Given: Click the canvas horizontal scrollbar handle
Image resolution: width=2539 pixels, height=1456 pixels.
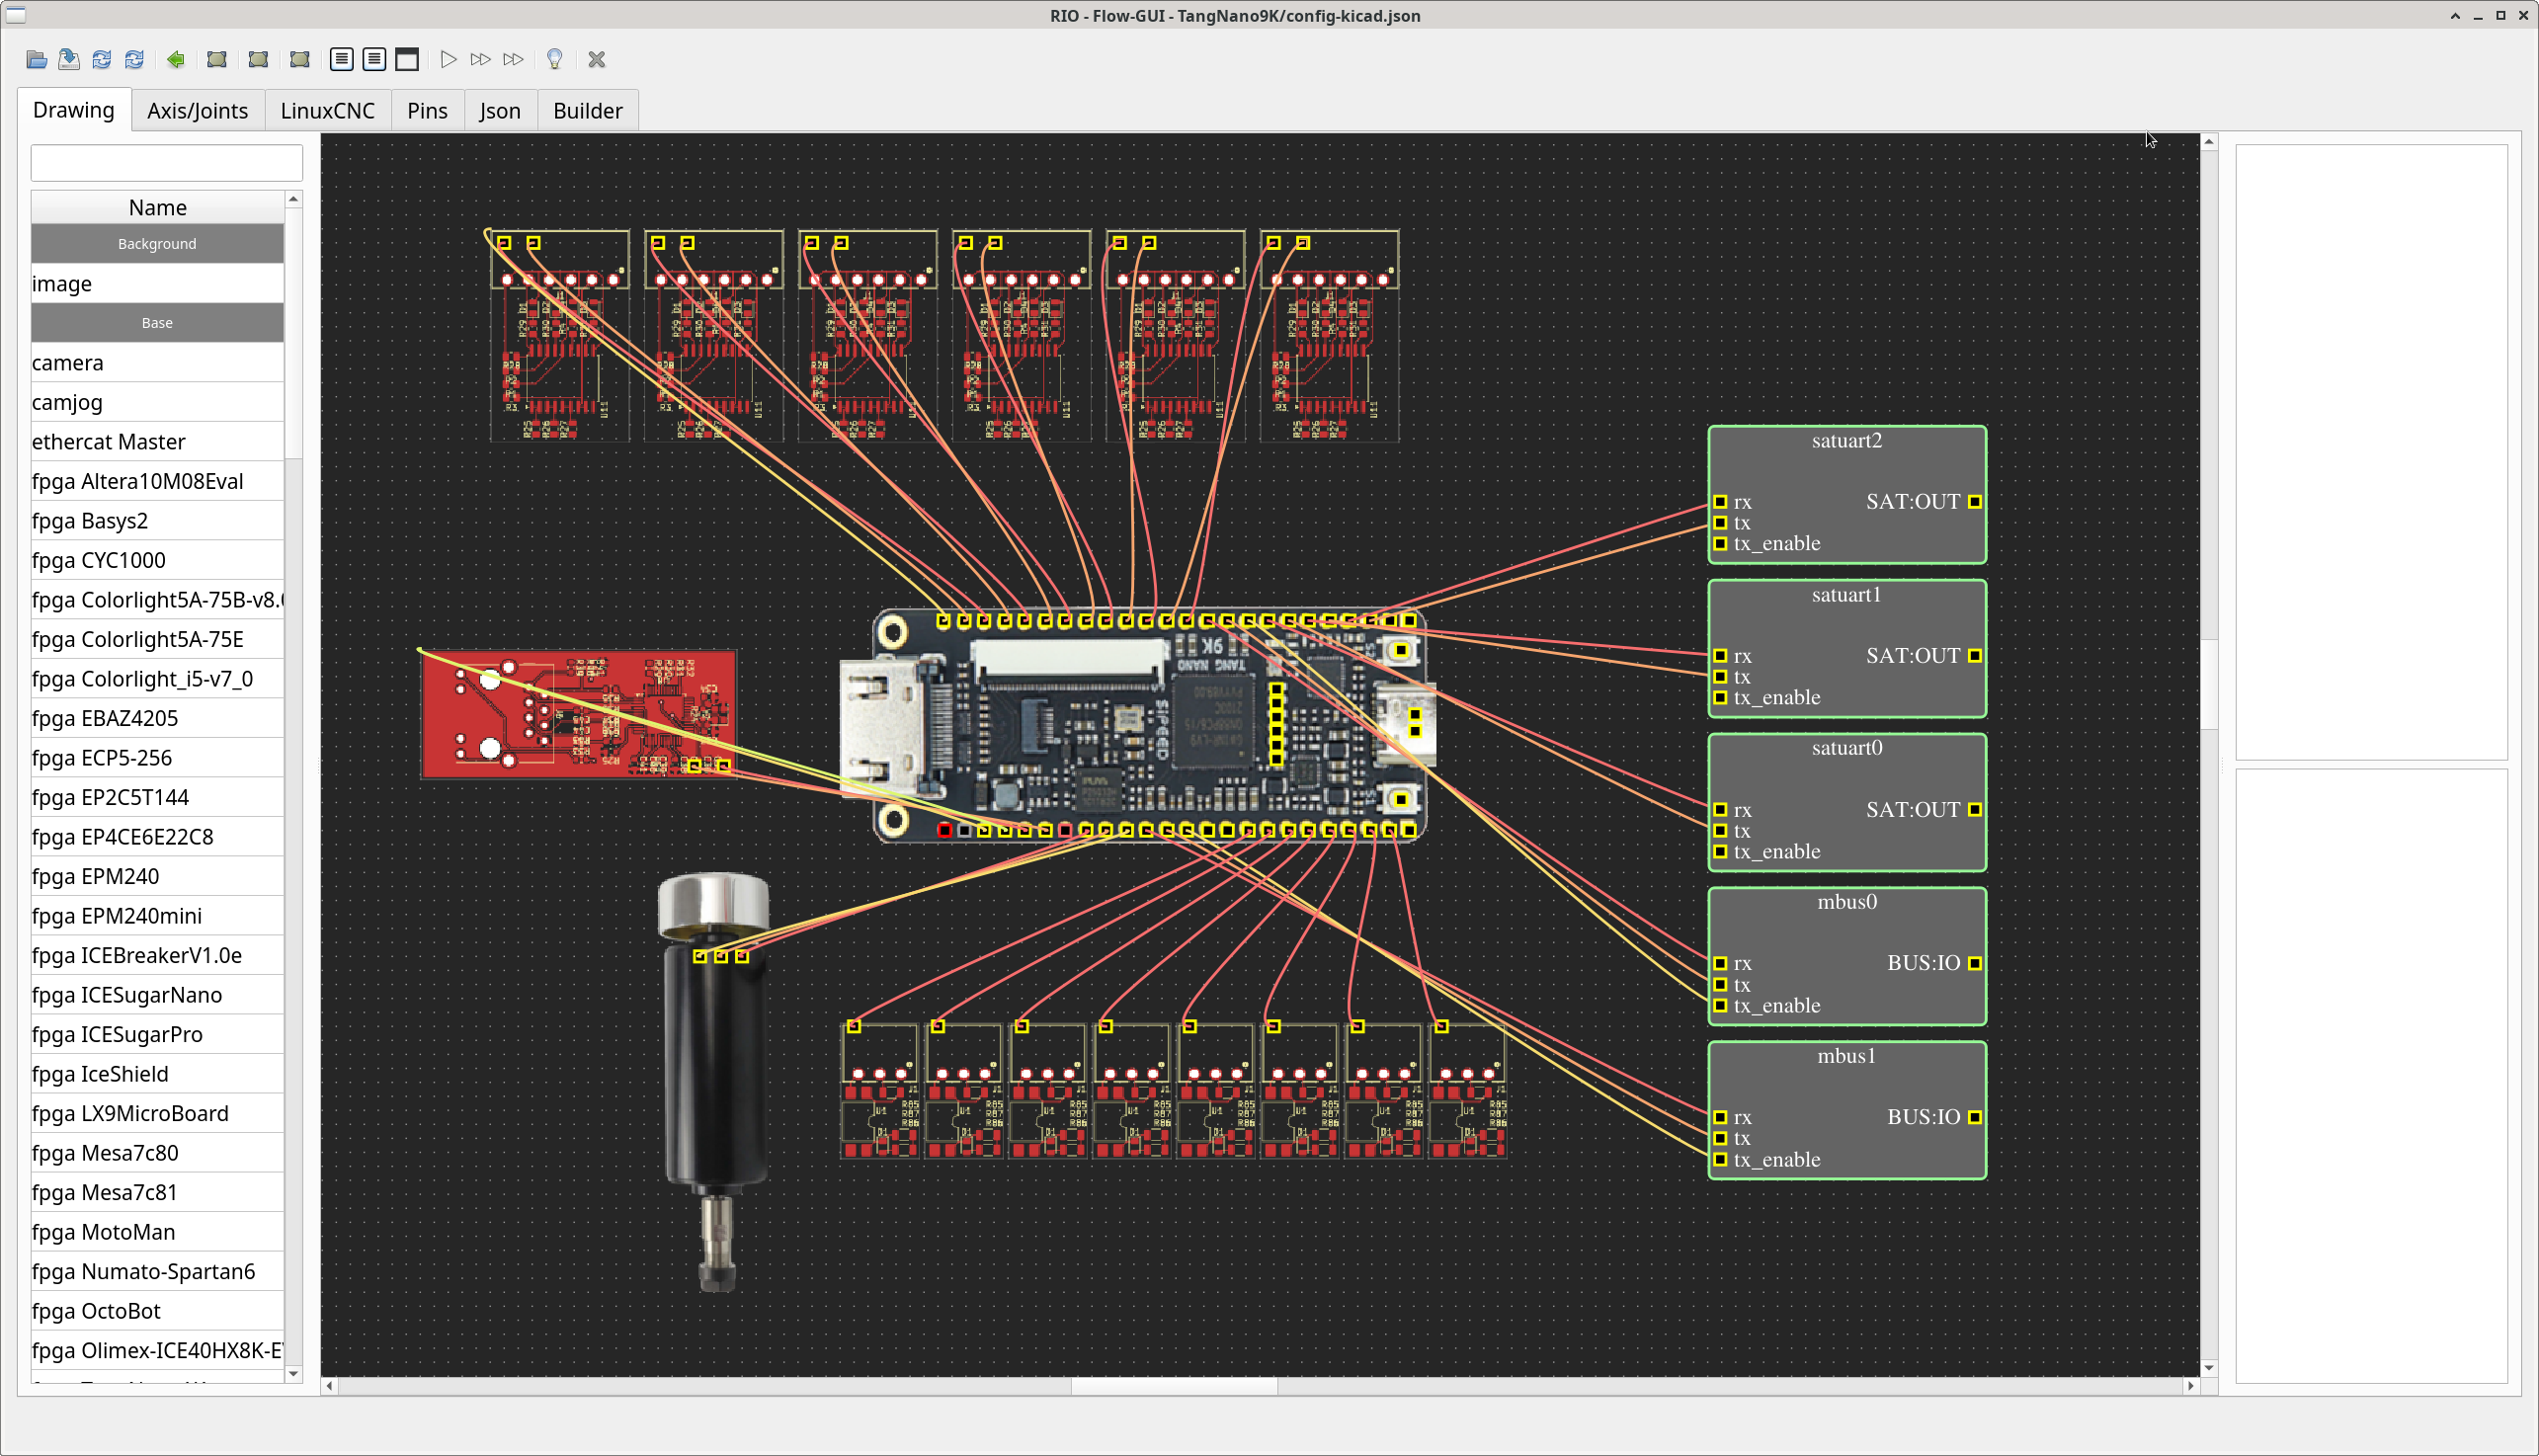Looking at the screenshot, I should click(1174, 1386).
